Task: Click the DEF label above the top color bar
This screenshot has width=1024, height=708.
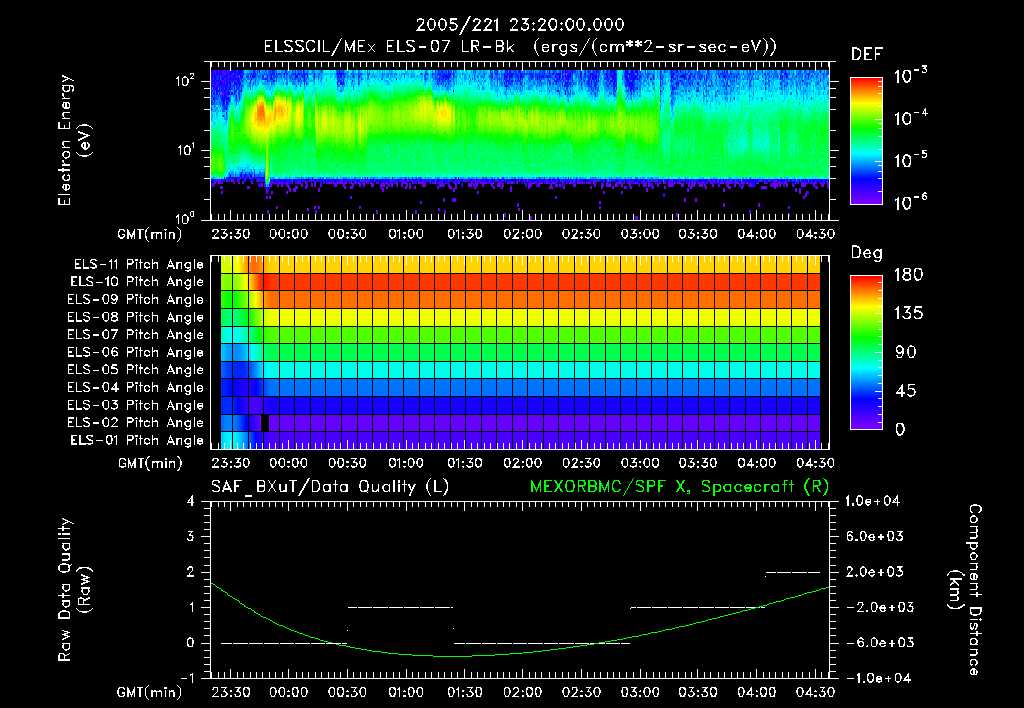Action: (x=867, y=55)
